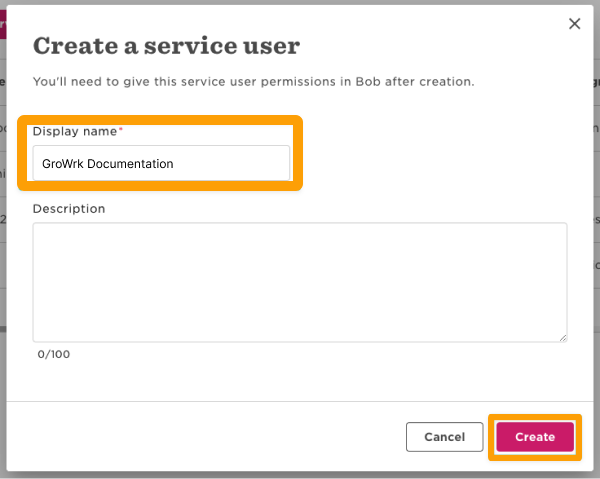
Task: Click the Create a service user heading
Action: tap(167, 46)
